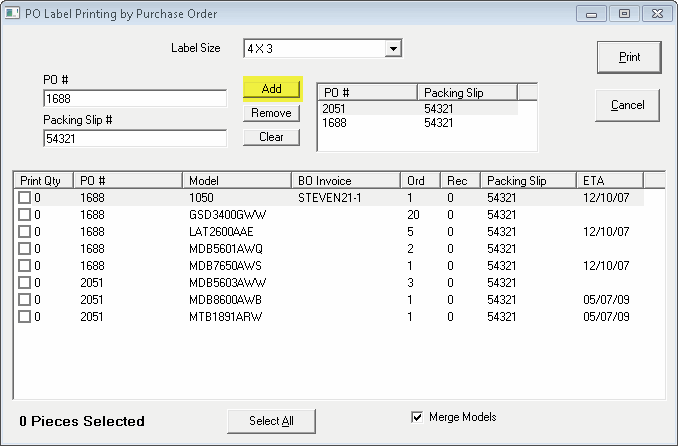Click Packing Slip header in added list
678x446 pixels.
click(467, 93)
